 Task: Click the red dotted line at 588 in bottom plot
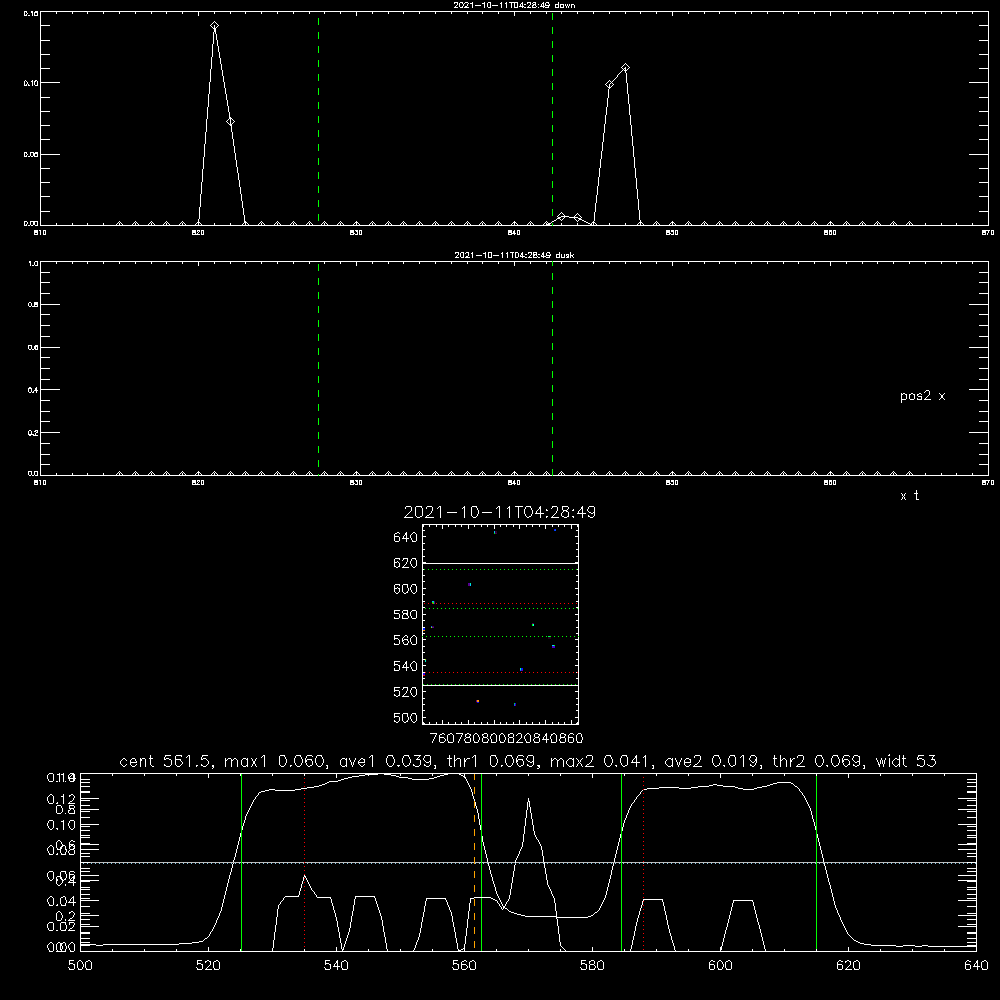[x=643, y=862]
